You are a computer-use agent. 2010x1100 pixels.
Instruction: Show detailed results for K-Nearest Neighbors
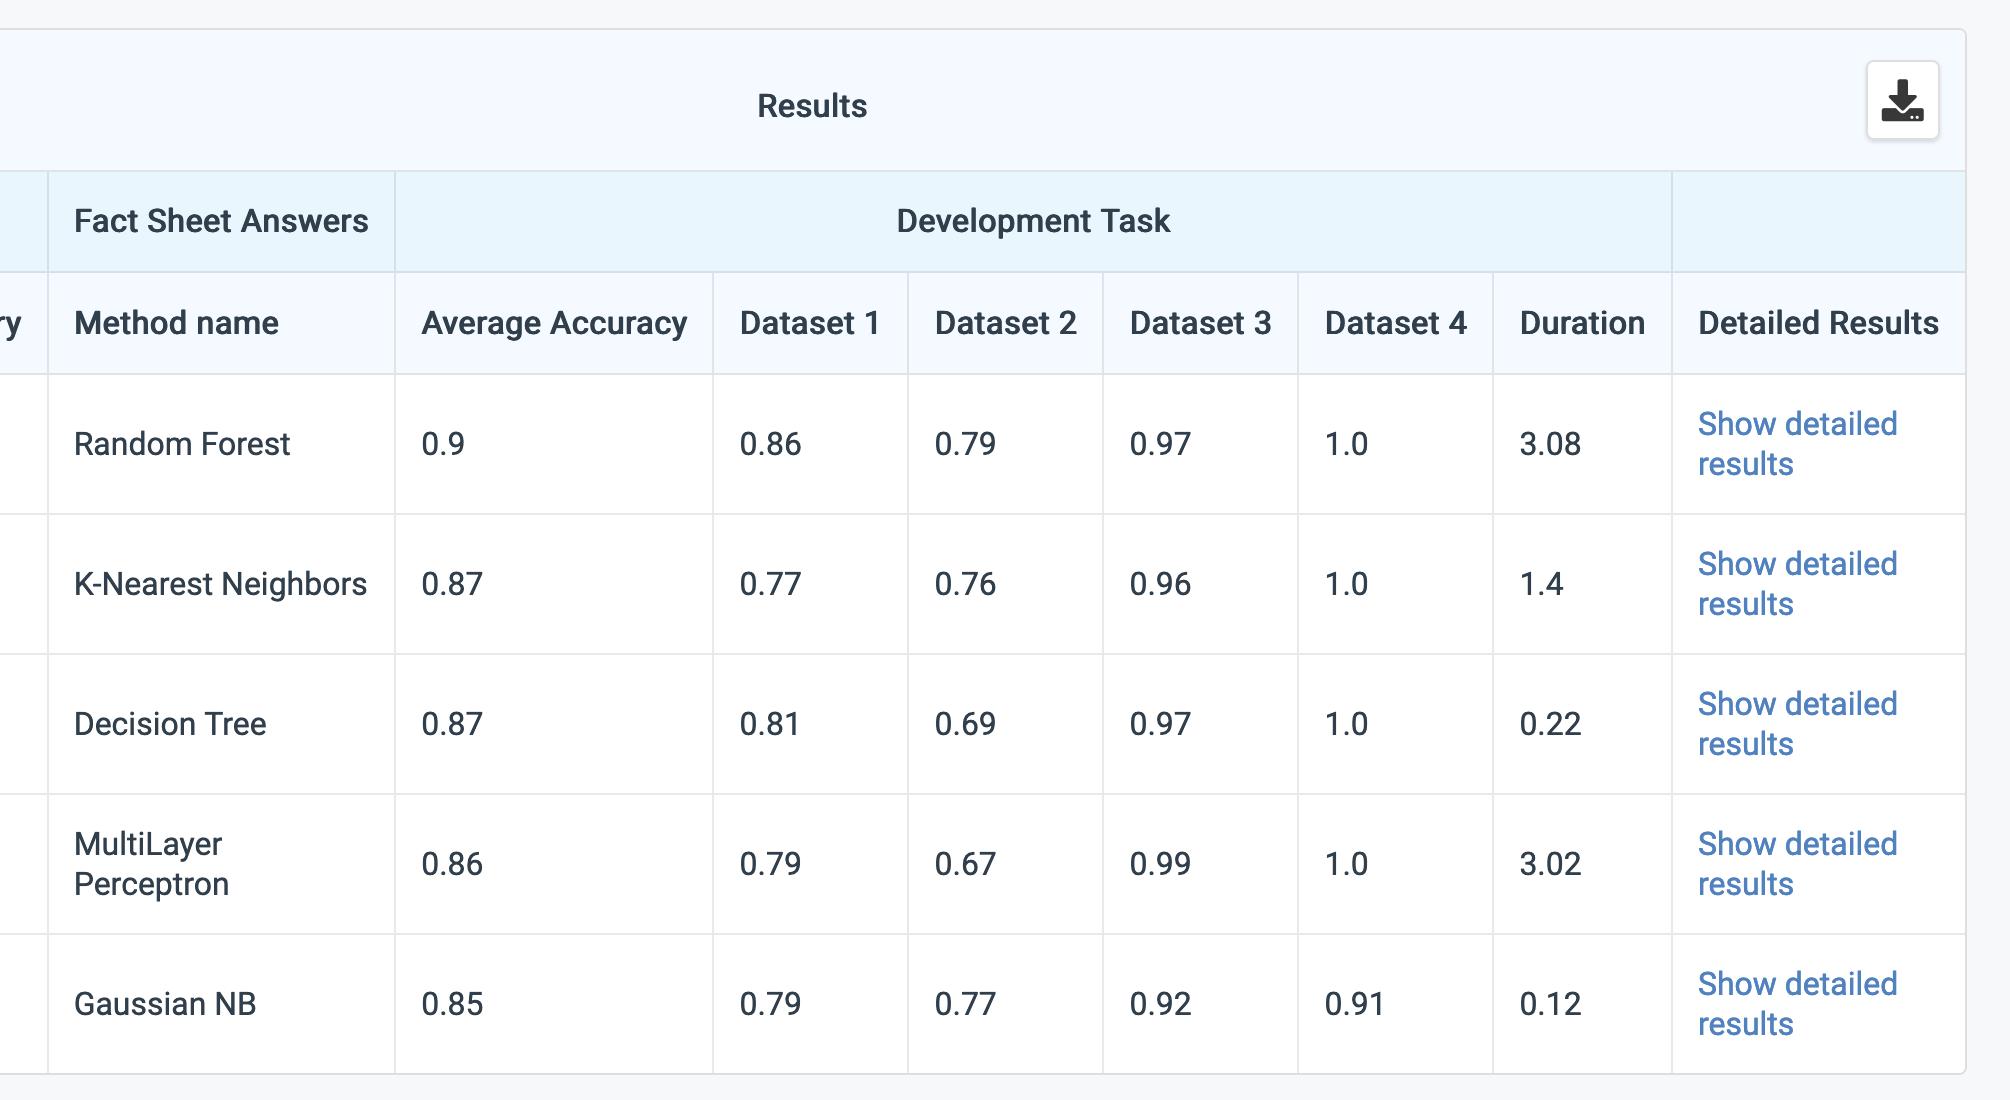coord(1796,584)
